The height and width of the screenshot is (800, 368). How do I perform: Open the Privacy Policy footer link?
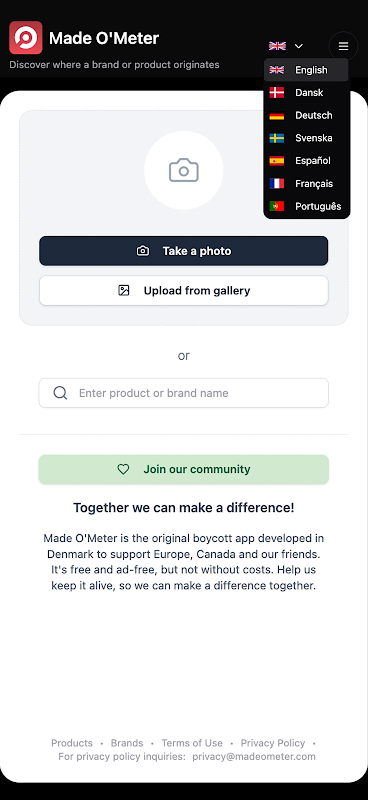273,743
